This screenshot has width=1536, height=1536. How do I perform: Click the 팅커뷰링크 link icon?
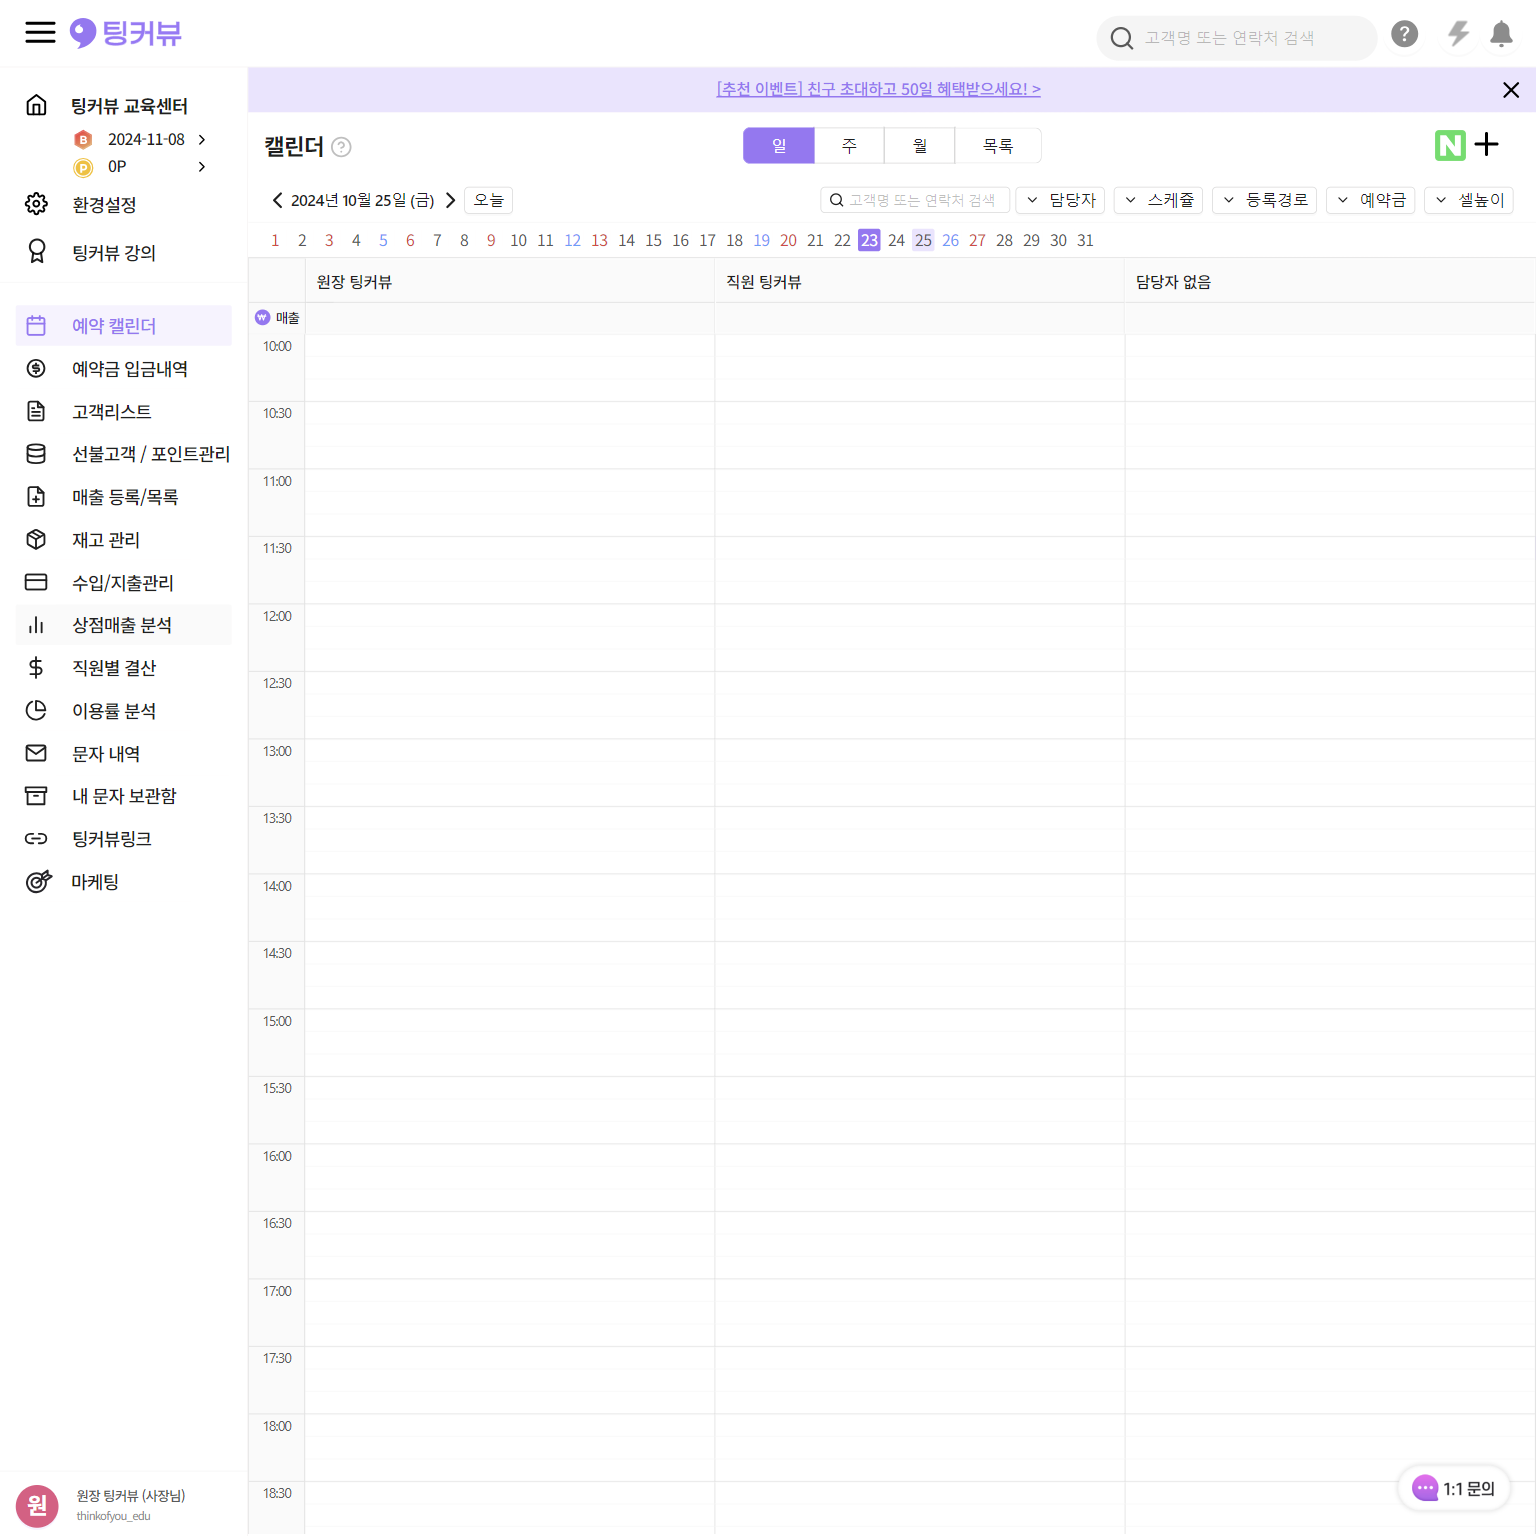point(36,839)
